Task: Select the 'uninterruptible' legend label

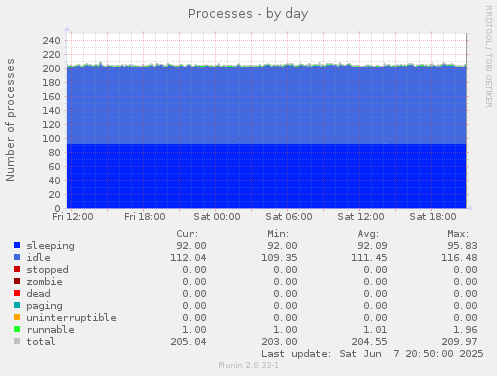Action: coord(71,318)
